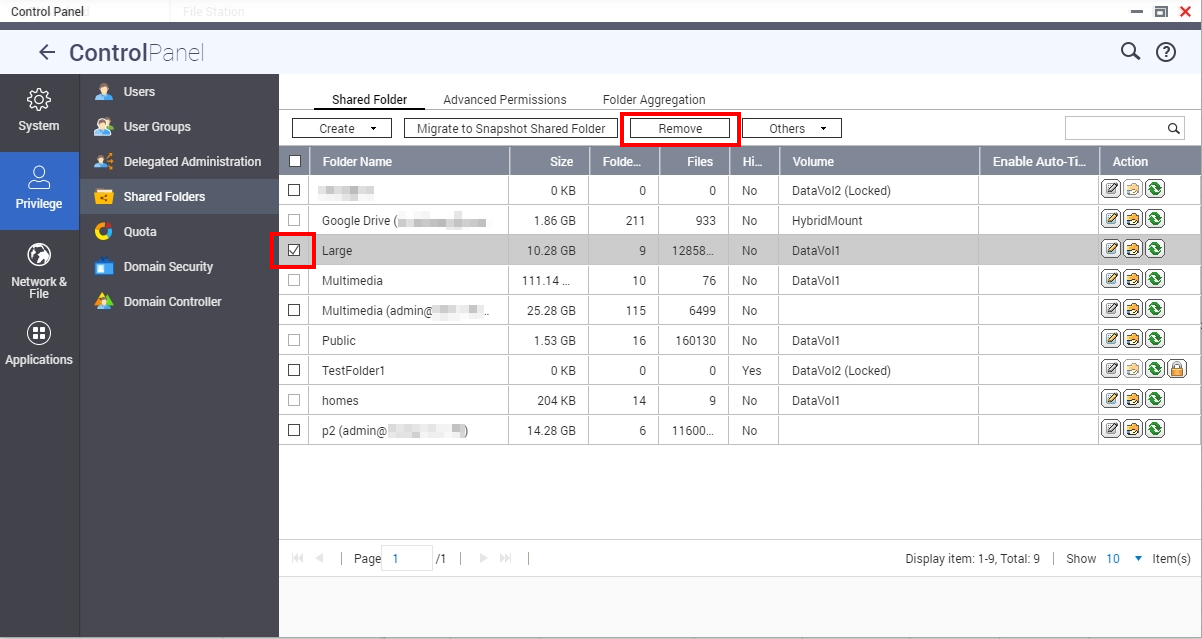
Task: Open the Others dropdown menu
Action: point(791,128)
